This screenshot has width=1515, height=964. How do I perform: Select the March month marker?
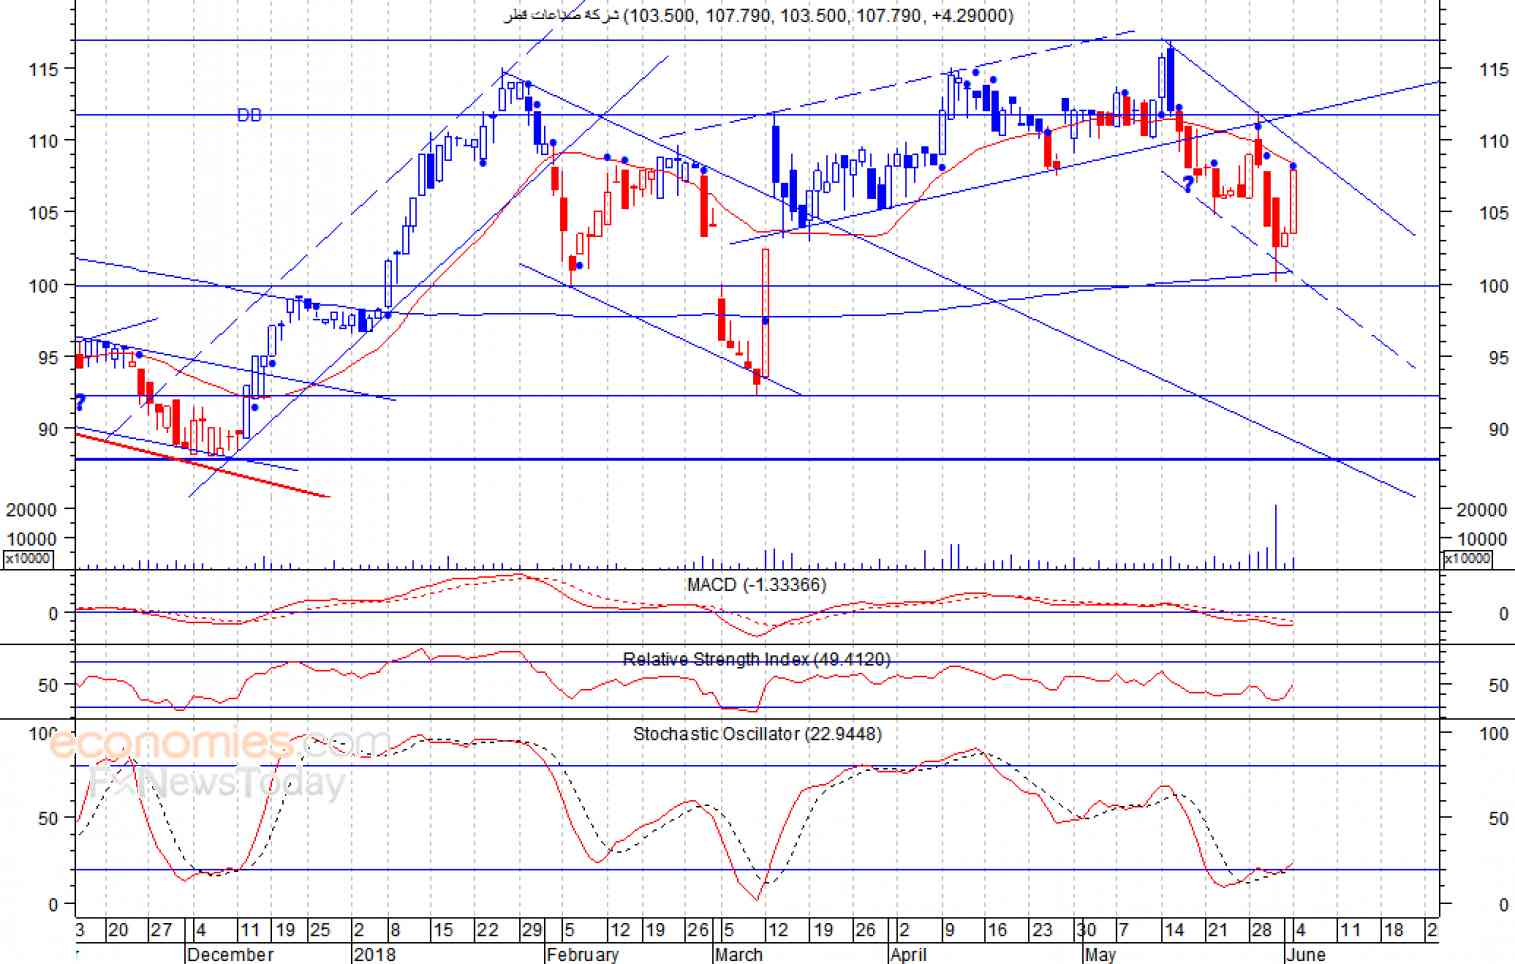(739, 954)
